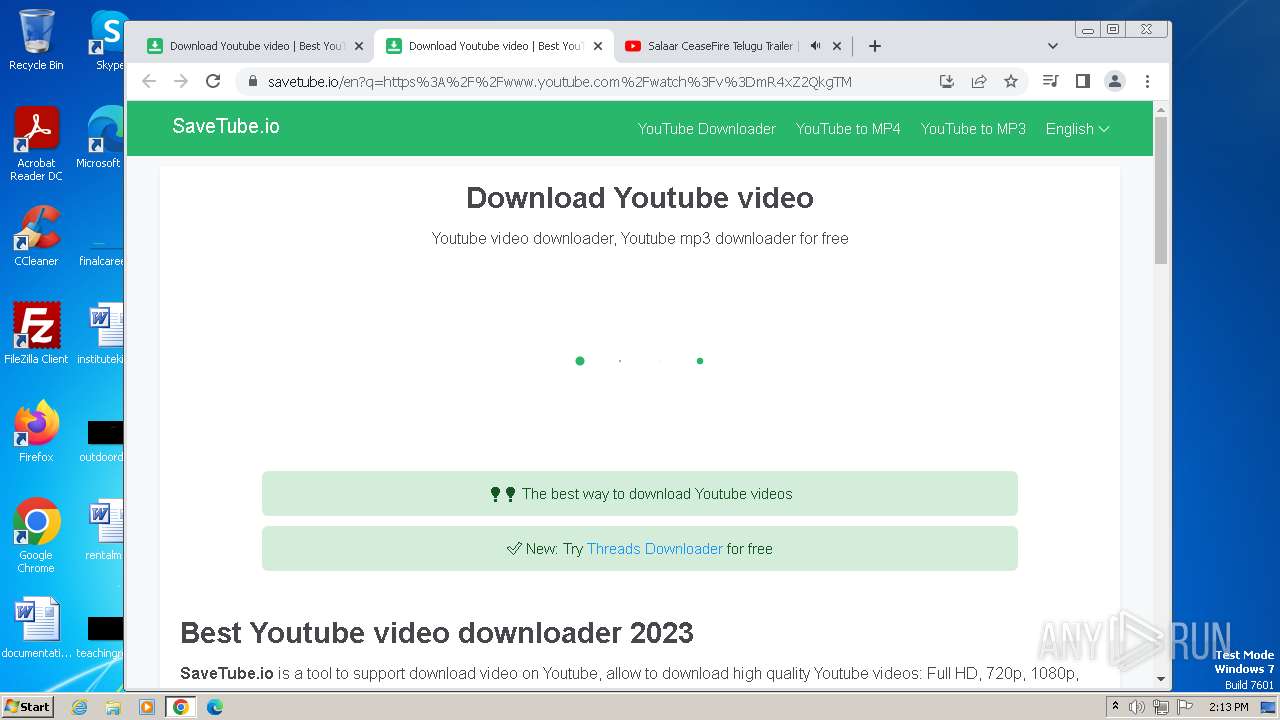
Task: Open a new browser tab
Action: (x=874, y=46)
